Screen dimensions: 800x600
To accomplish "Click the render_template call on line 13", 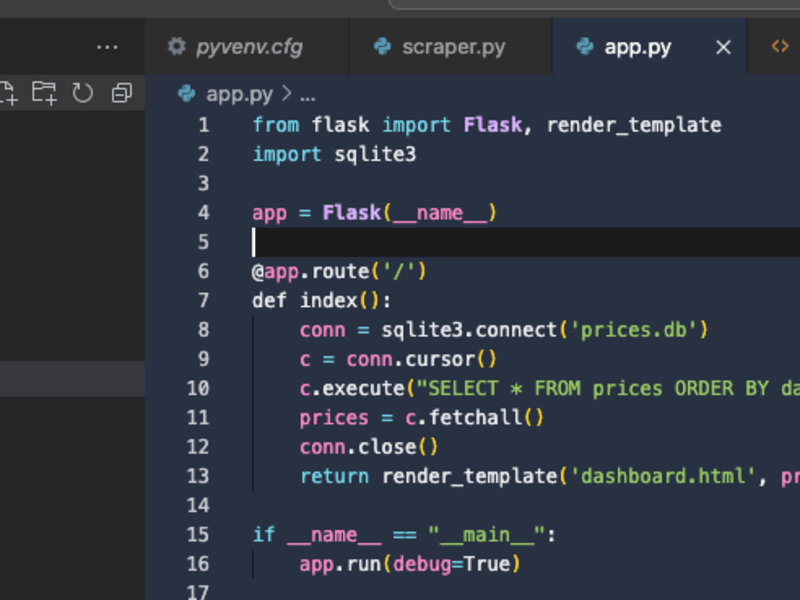I will tap(469, 477).
